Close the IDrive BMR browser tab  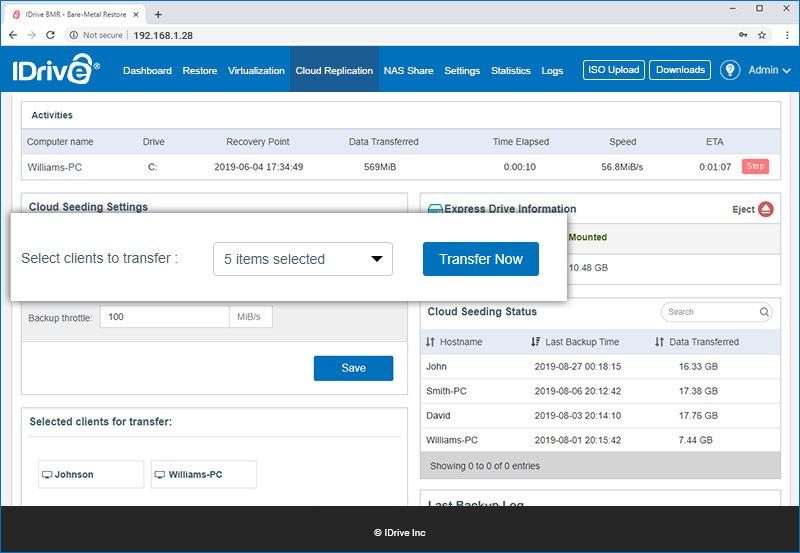[x=136, y=14]
